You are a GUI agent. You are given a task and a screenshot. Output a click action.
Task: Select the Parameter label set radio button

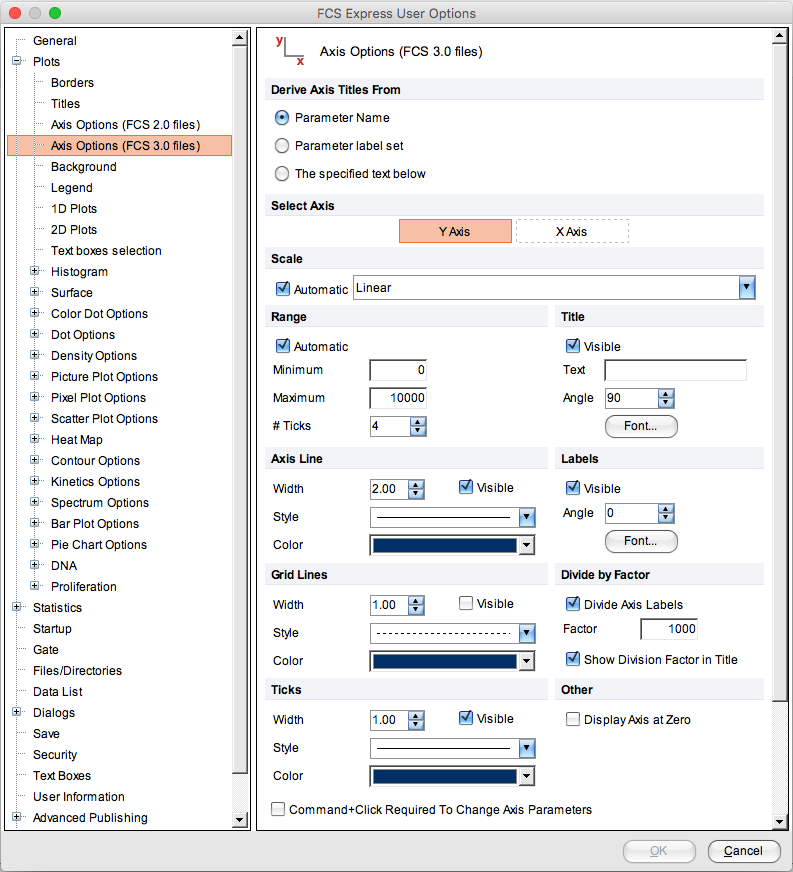tap(282, 146)
